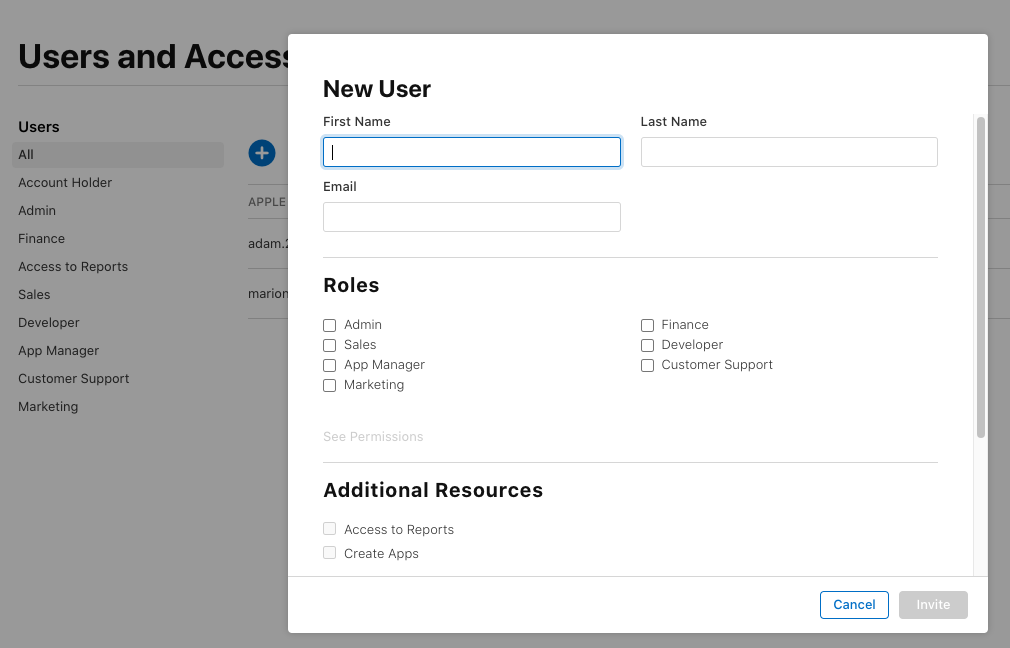Viewport: 1010px width, 648px height.
Task: Select Account Holder in Users sidebar
Action: tap(65, 183)
